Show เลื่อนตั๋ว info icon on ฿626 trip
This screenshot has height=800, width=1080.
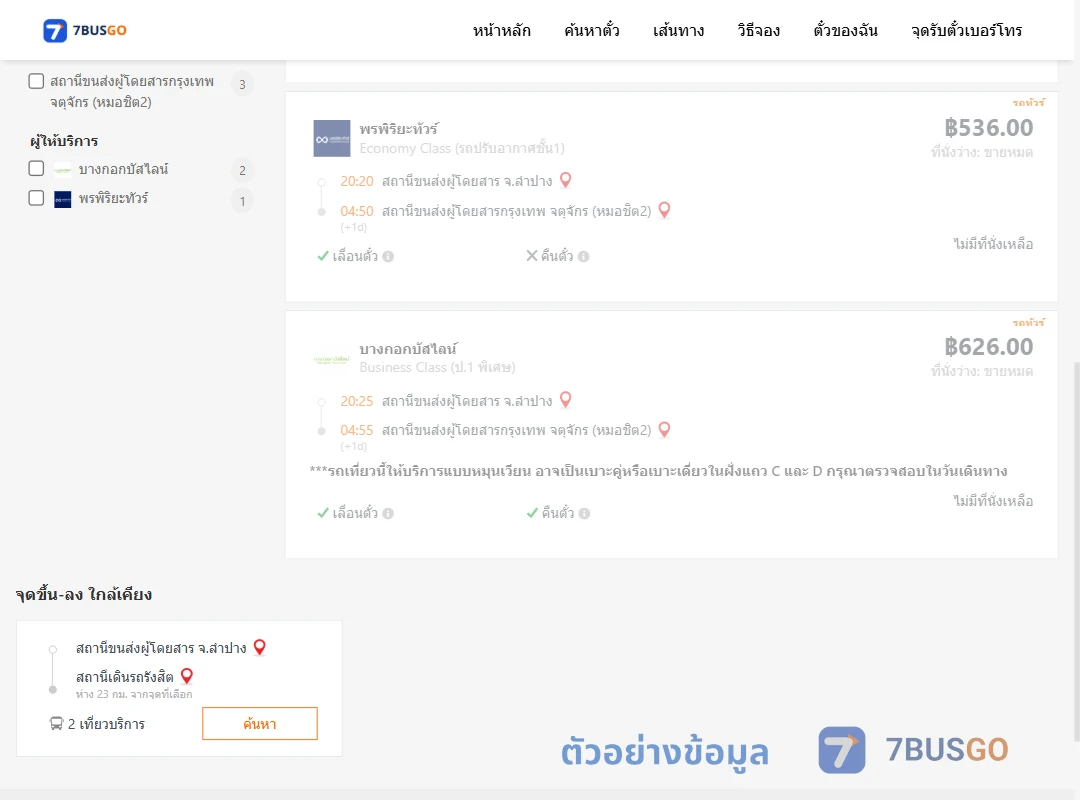[388, 513]
